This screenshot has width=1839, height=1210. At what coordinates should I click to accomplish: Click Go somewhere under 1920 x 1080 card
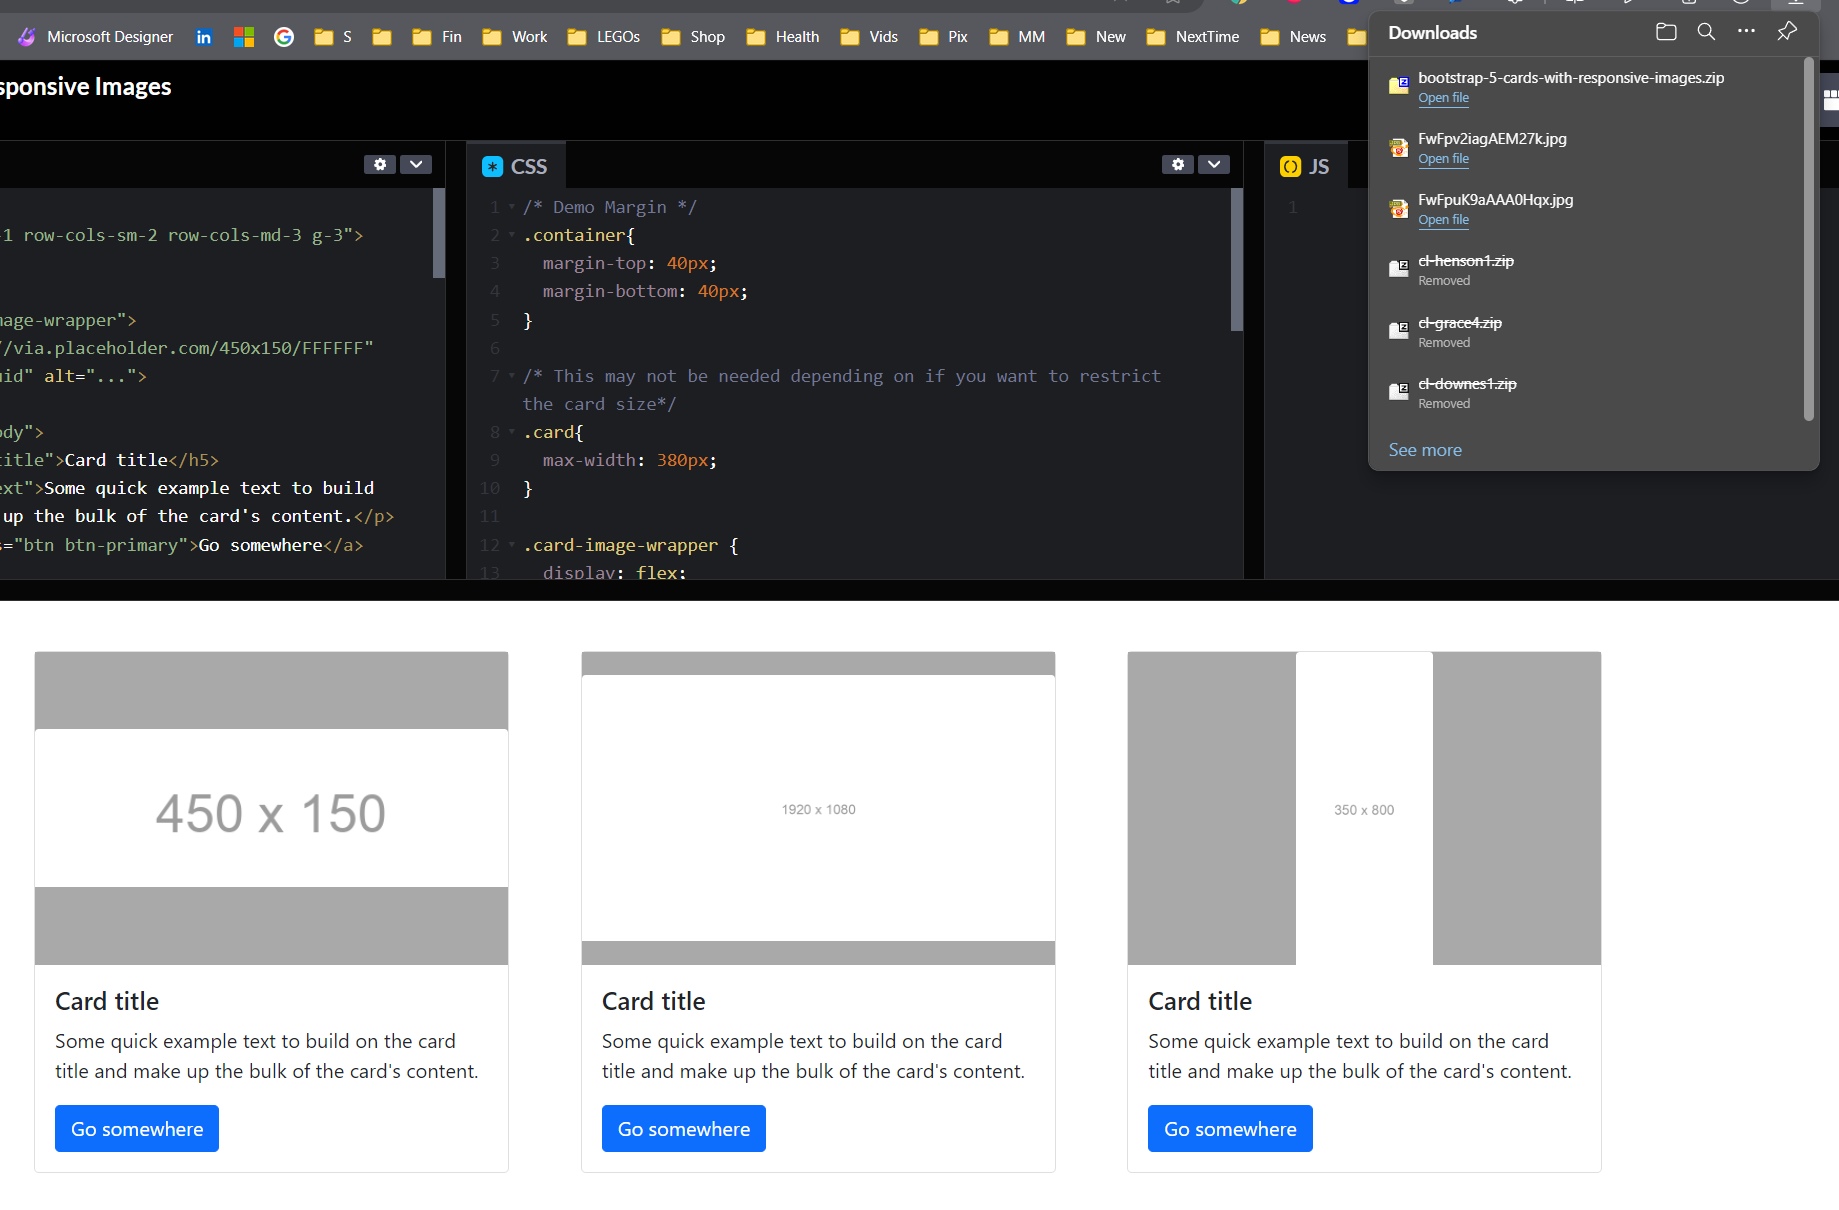[x=683, y=1128]
